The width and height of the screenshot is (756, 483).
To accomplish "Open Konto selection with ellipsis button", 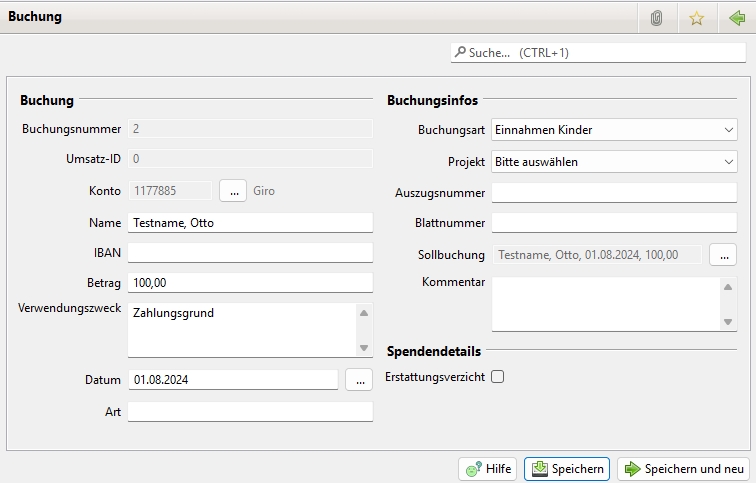I will point(231,191).
